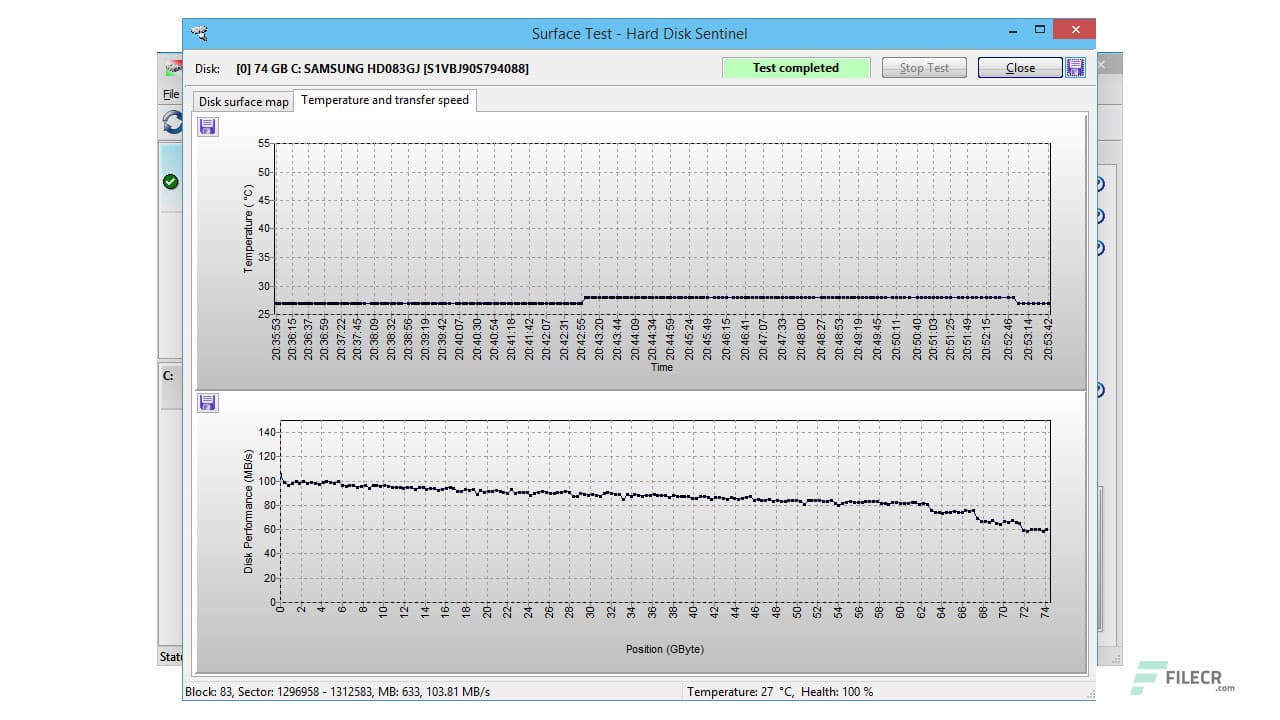Click the Surface Test window title bar icon
The width and height of the screenshot is (1280, 720).
point(200,32)
